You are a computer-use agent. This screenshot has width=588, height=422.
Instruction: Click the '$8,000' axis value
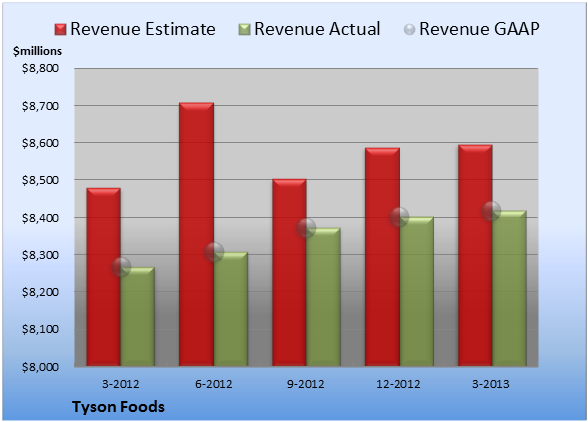[x=40, y=367]
